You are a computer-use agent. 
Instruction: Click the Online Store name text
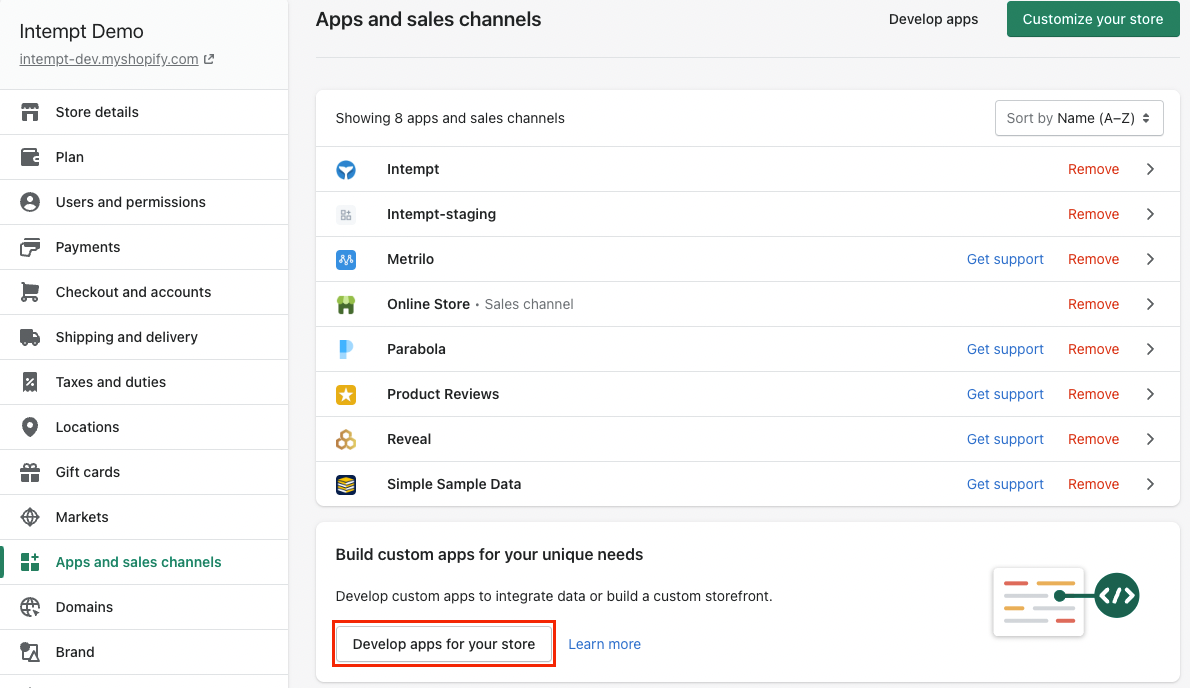click(428, 304)
